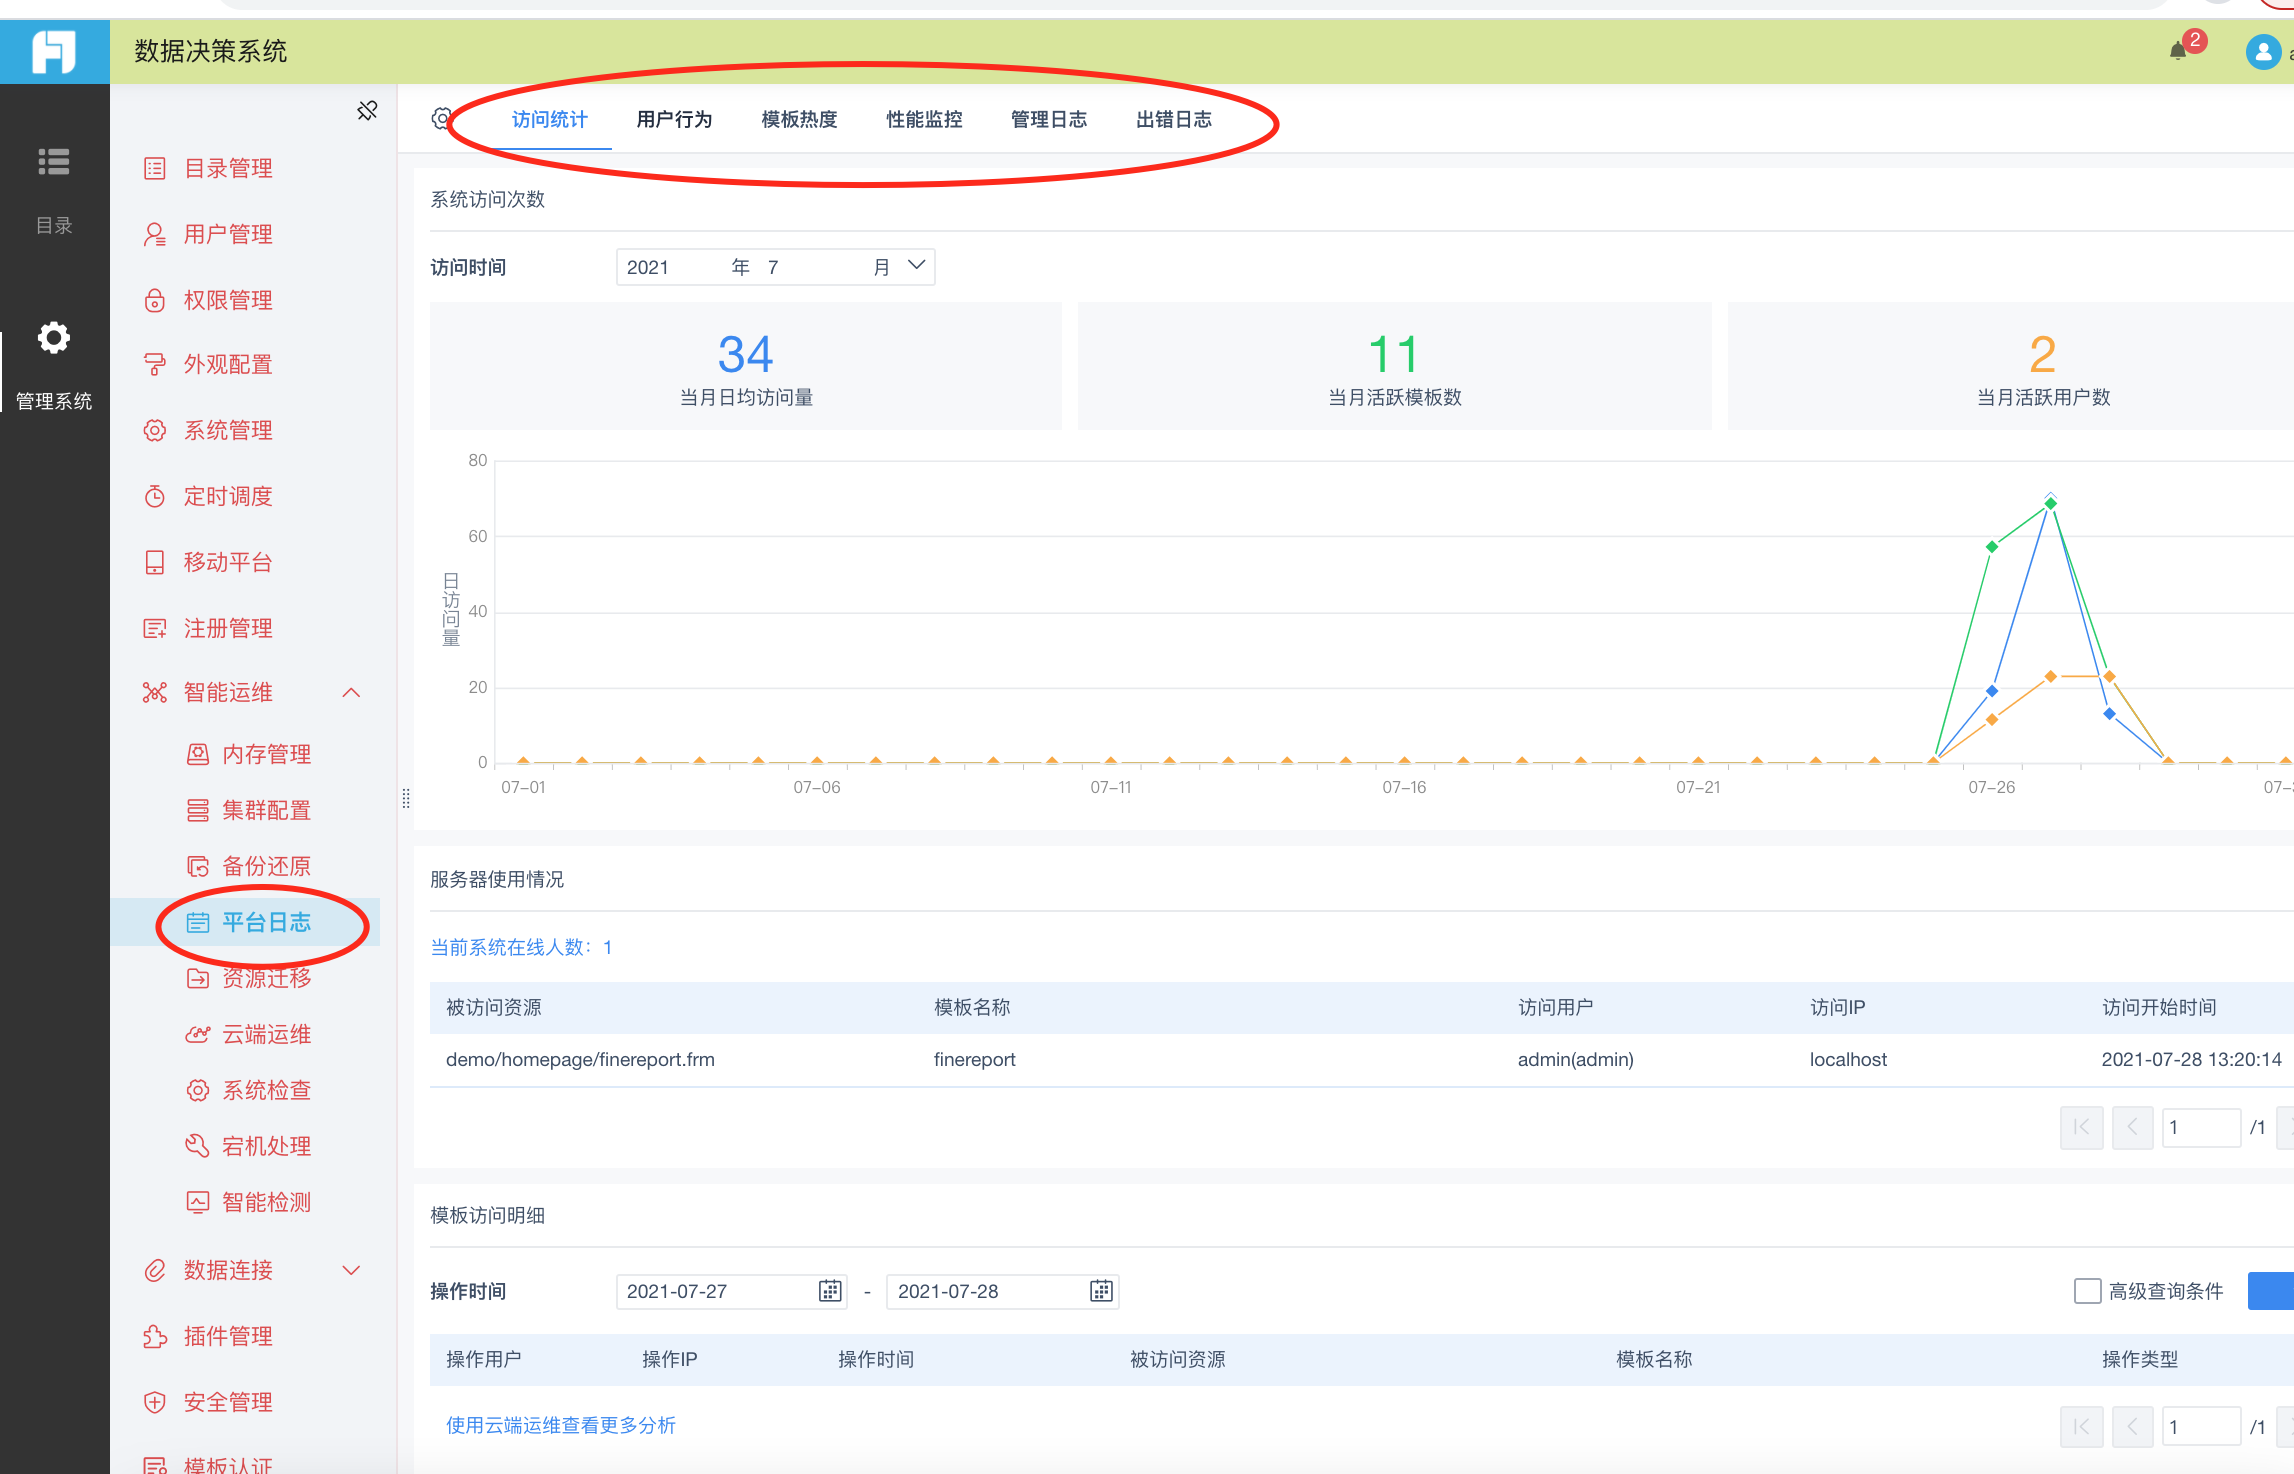
Task: Click the 宕机处理 icon
Action: pos(198,1146)
